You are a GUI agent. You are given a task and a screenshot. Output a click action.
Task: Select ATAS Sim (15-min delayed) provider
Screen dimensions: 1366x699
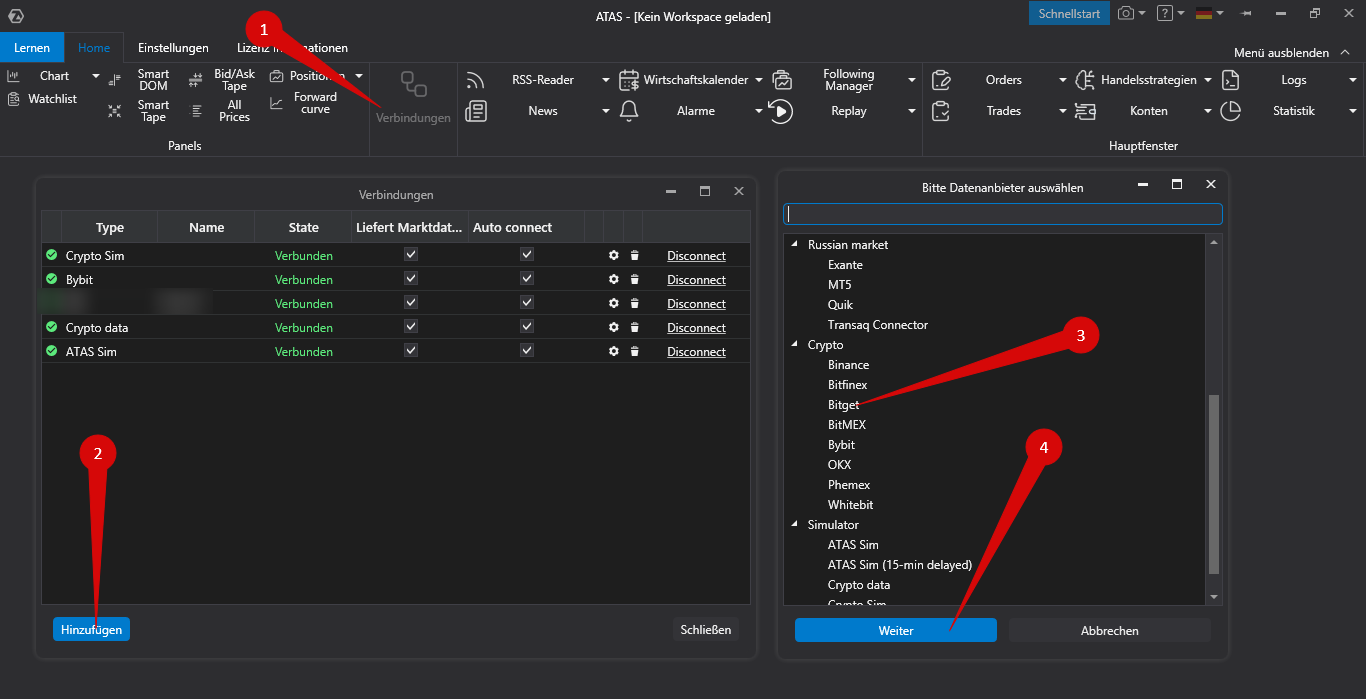(900, 565)
